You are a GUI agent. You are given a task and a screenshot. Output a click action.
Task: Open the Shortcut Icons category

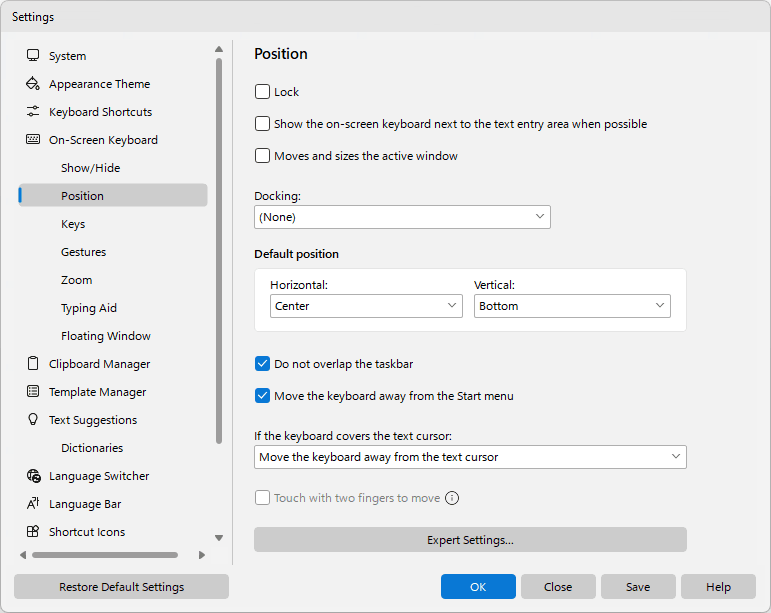pyautogui.click(x=87, y=532)
